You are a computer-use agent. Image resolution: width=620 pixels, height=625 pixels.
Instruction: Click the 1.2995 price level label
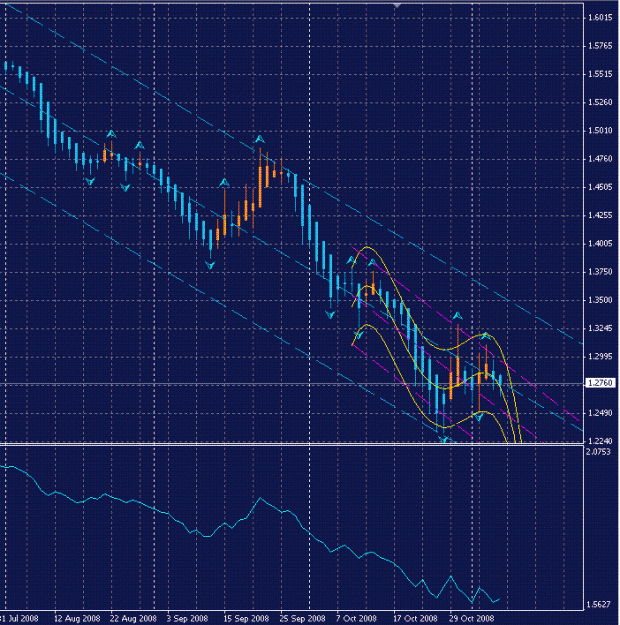(x=600, y=357)
